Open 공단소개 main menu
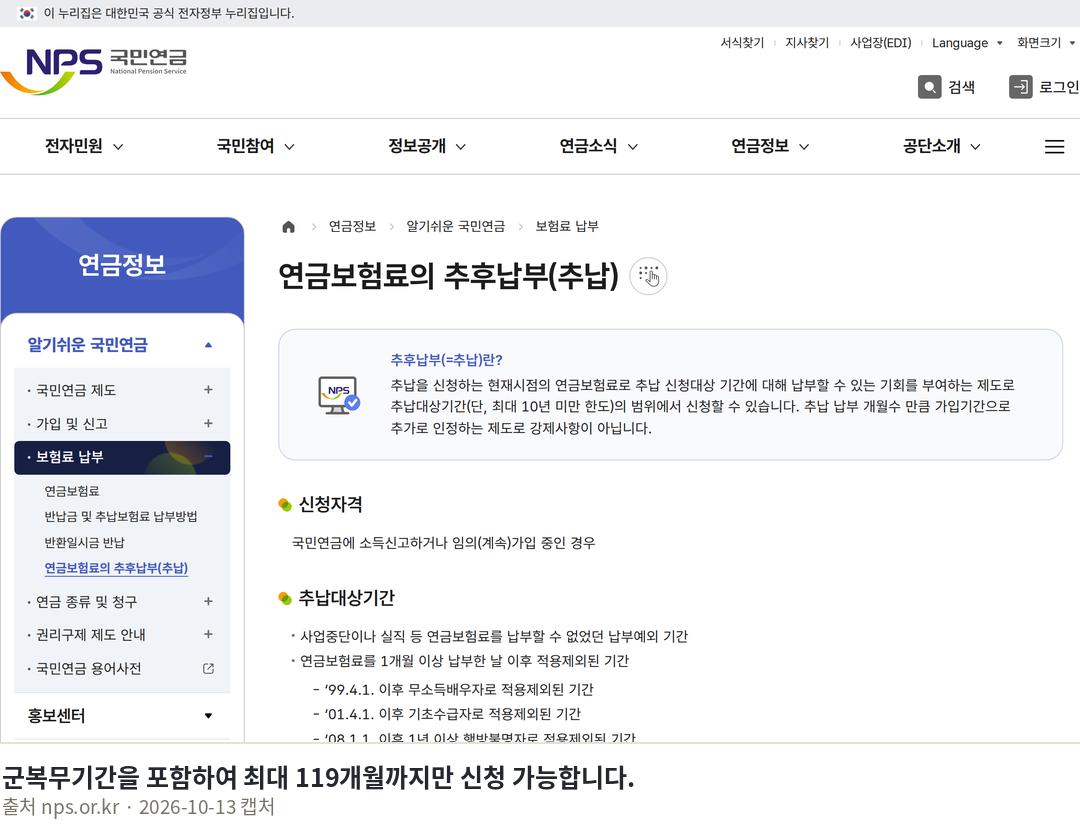This screenshot has width=1080, height=829. click(x=942, y=146)
